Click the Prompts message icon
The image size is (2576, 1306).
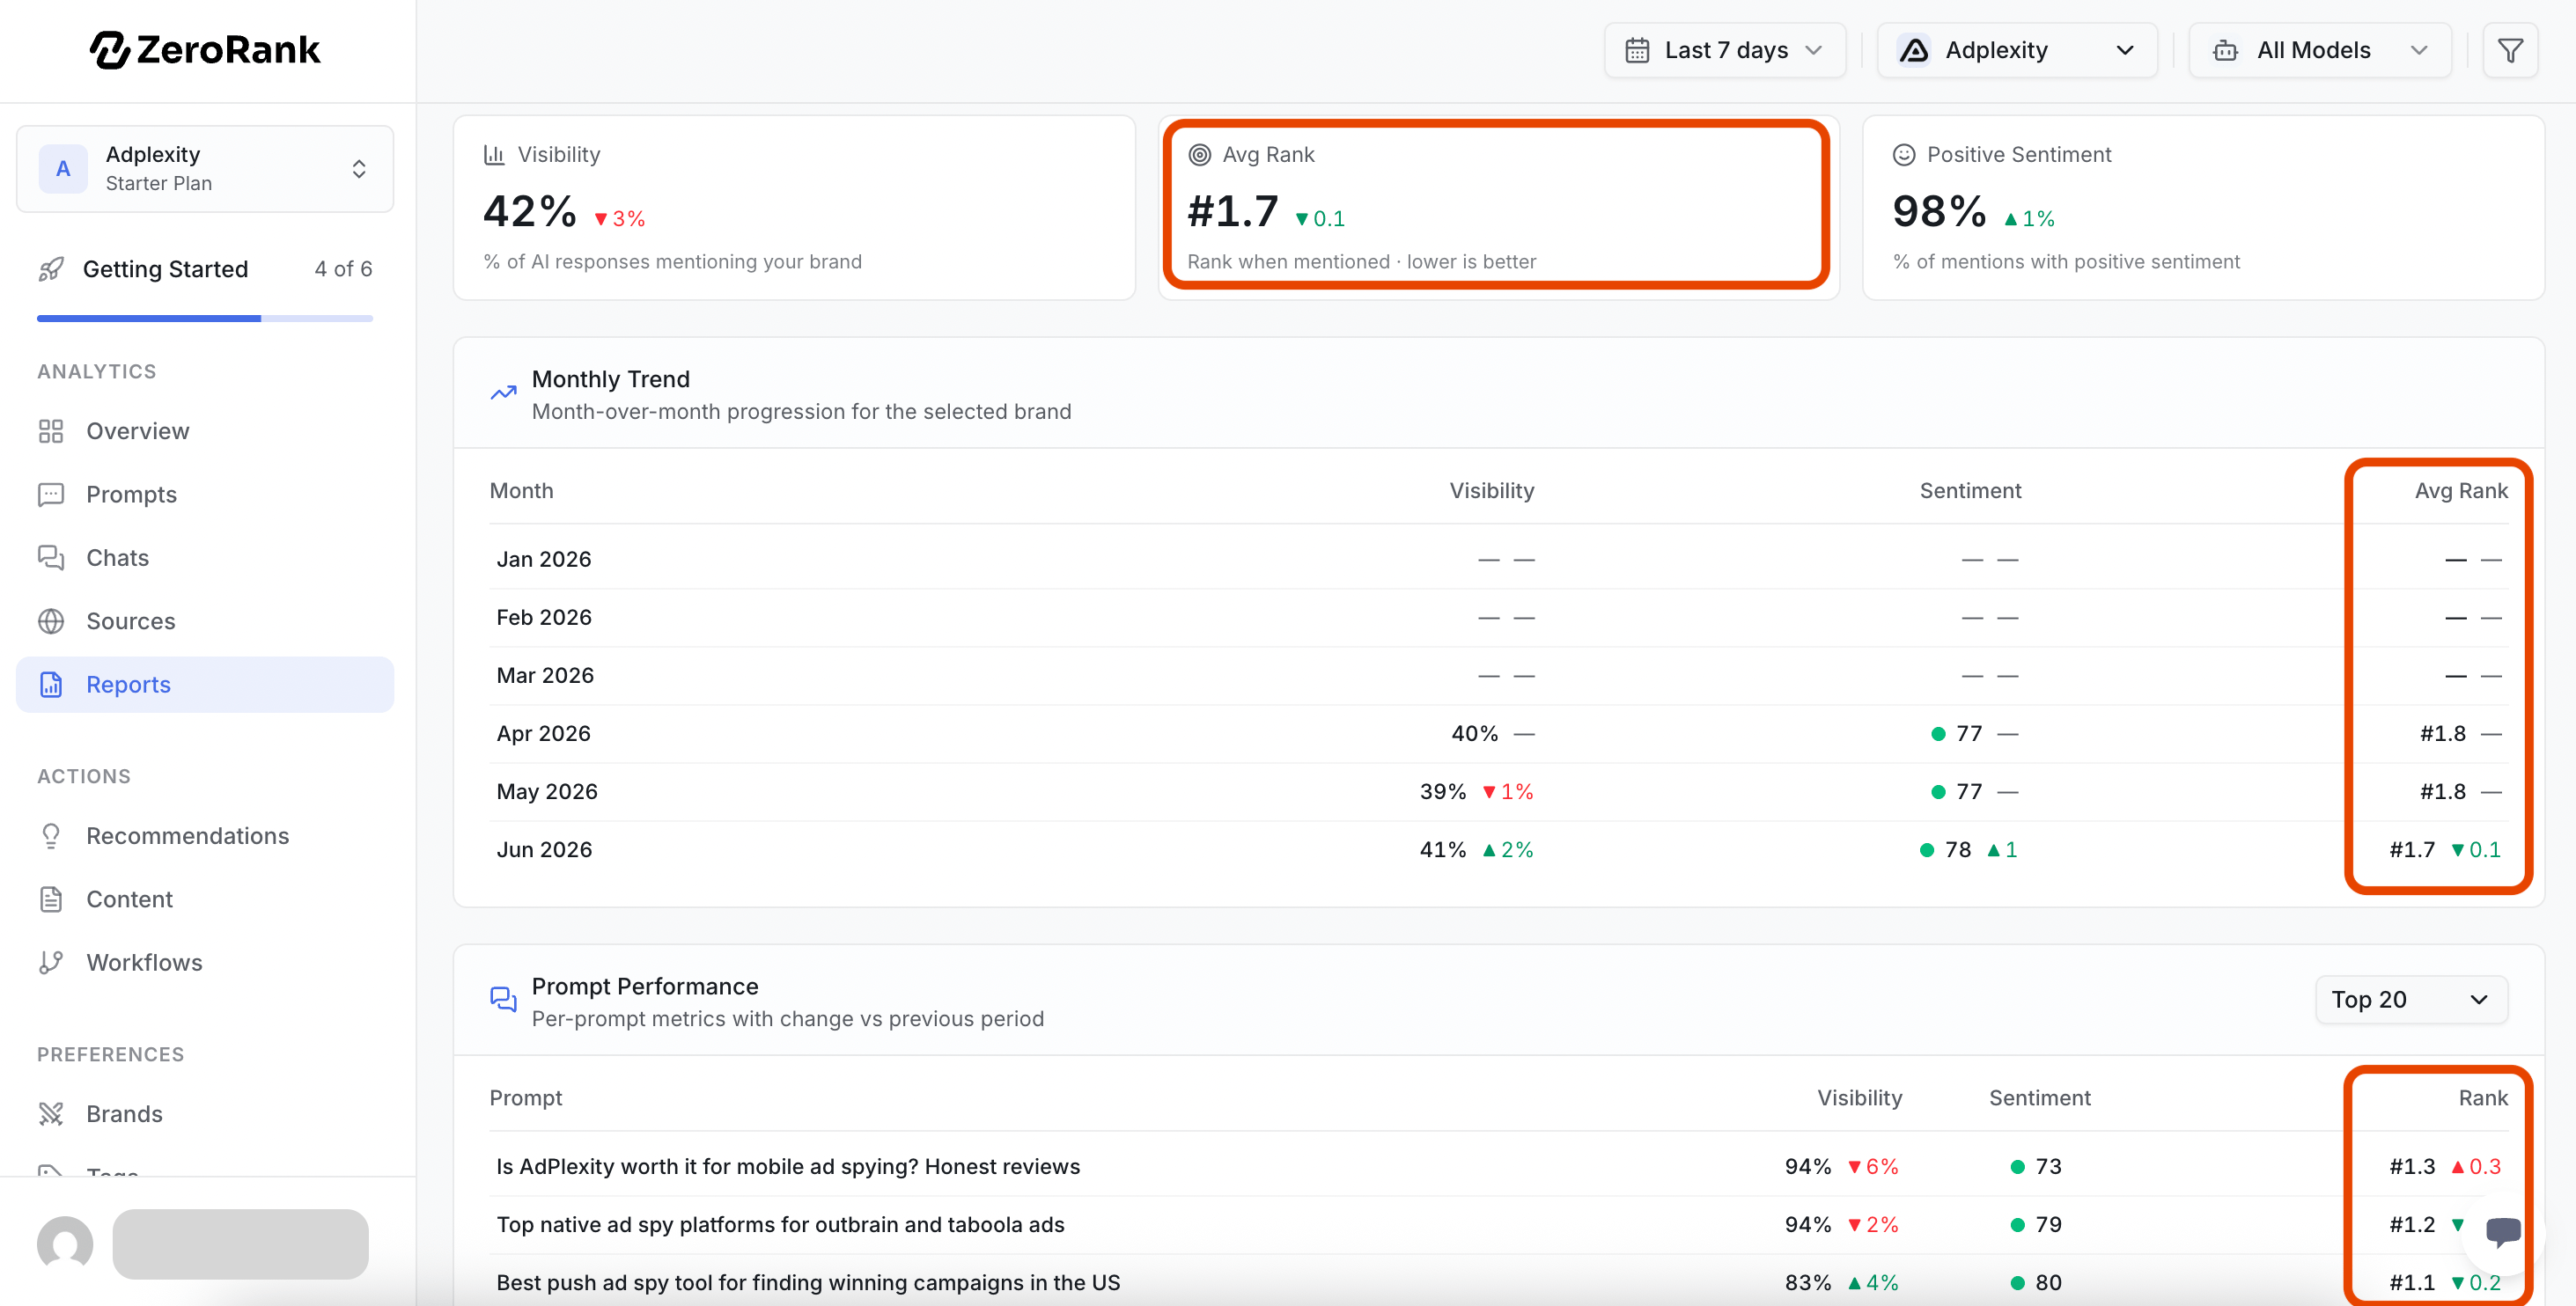coord(51,494)
